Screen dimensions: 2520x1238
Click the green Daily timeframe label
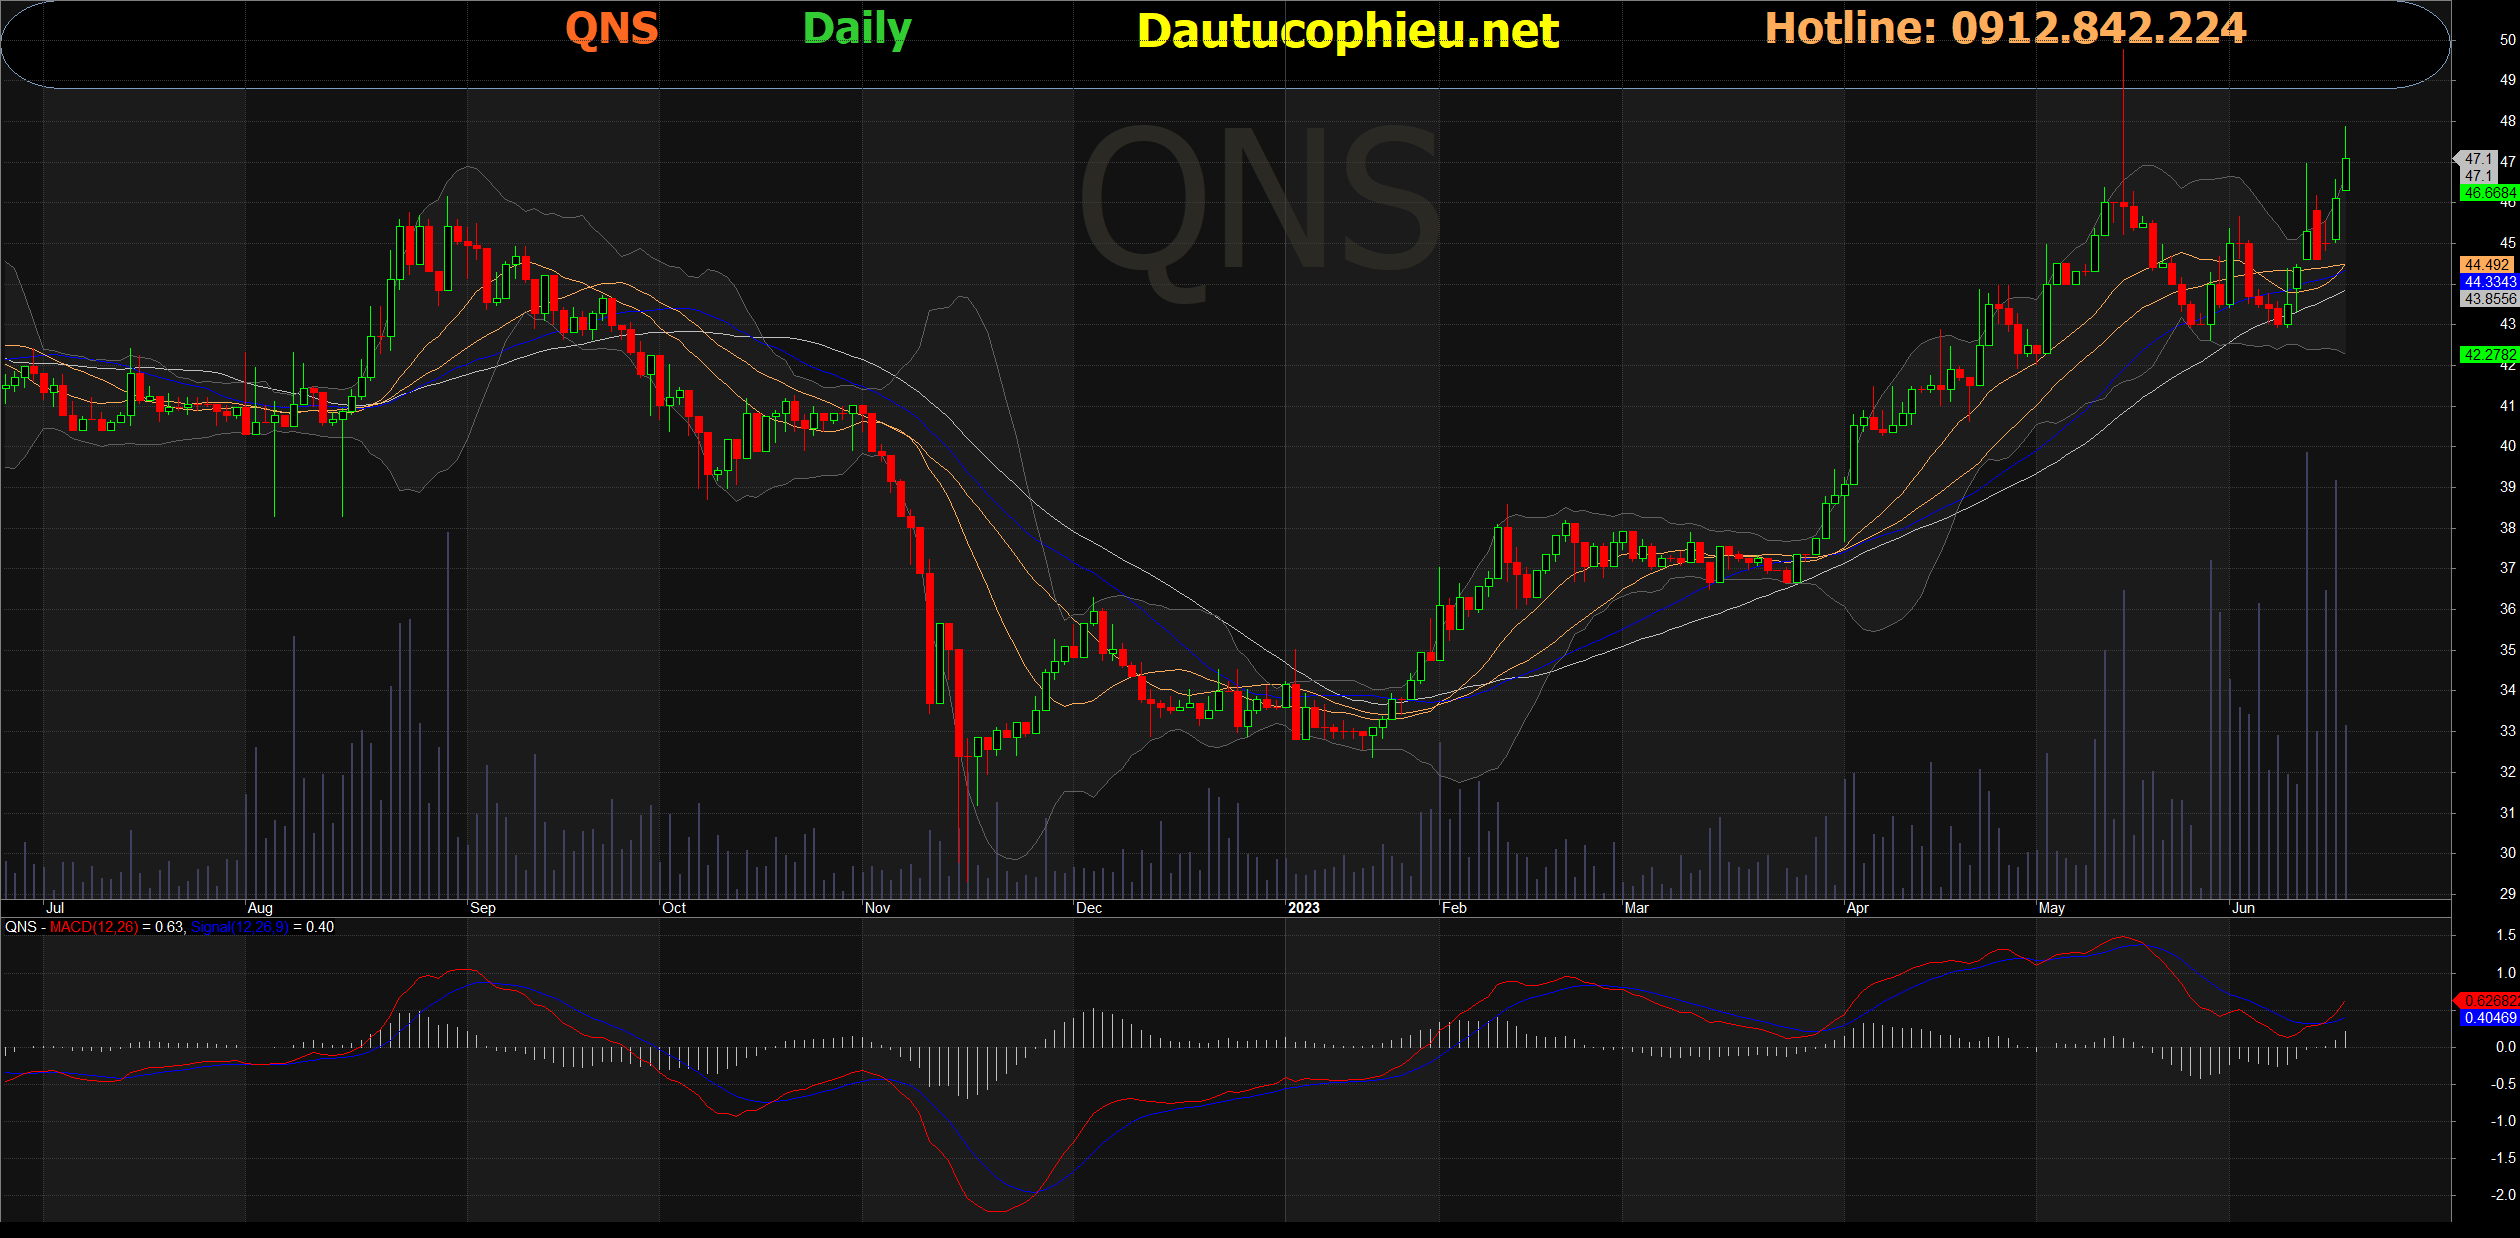pyautogui.click(x=857, y=28)
